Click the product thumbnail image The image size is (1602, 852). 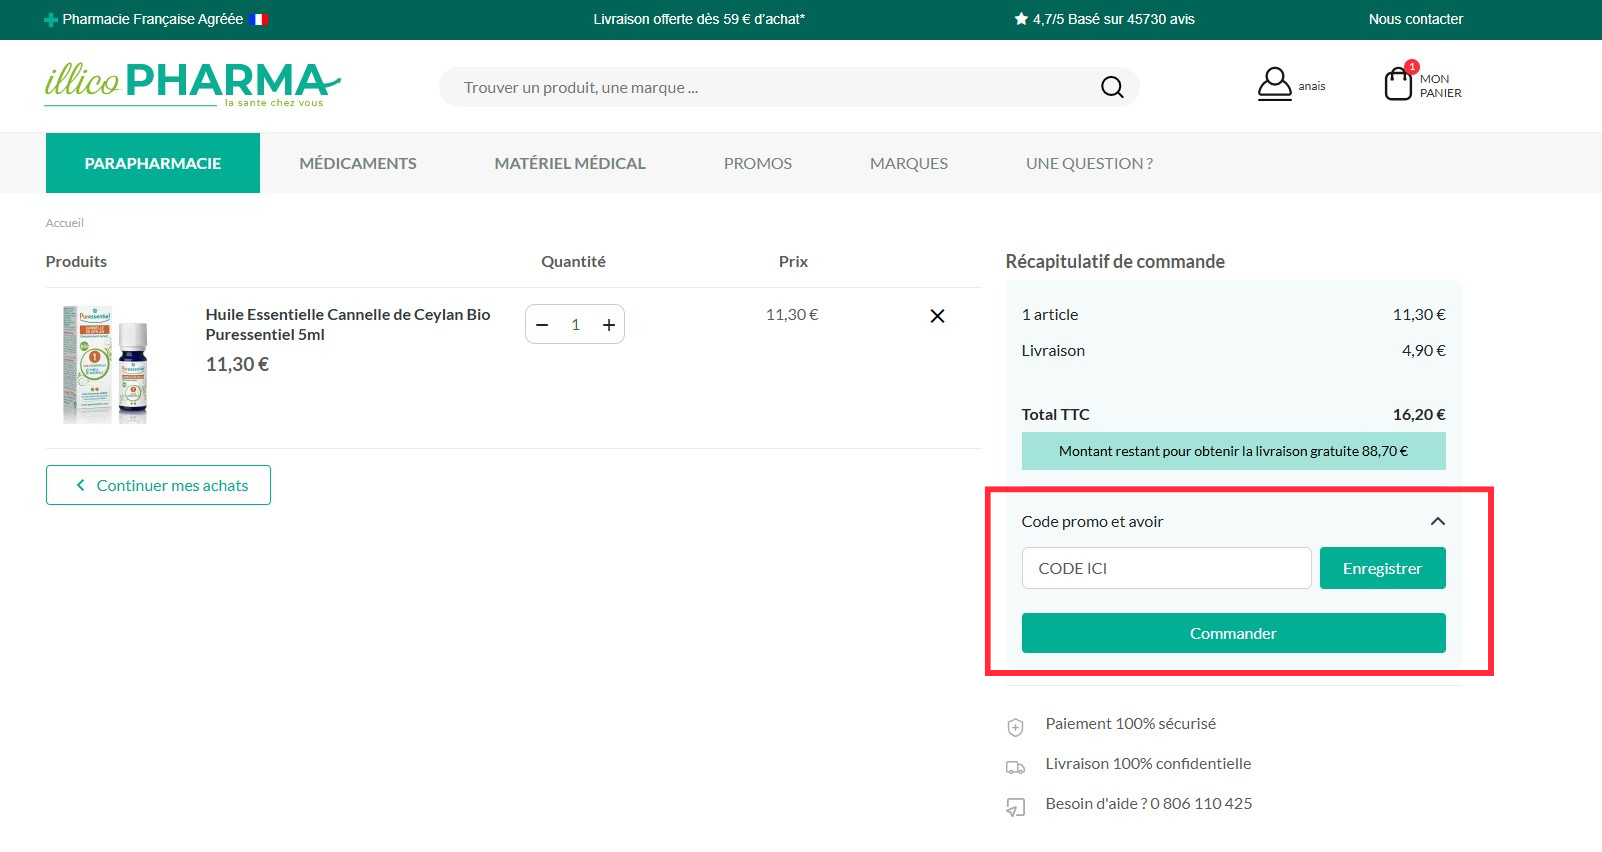105,365
